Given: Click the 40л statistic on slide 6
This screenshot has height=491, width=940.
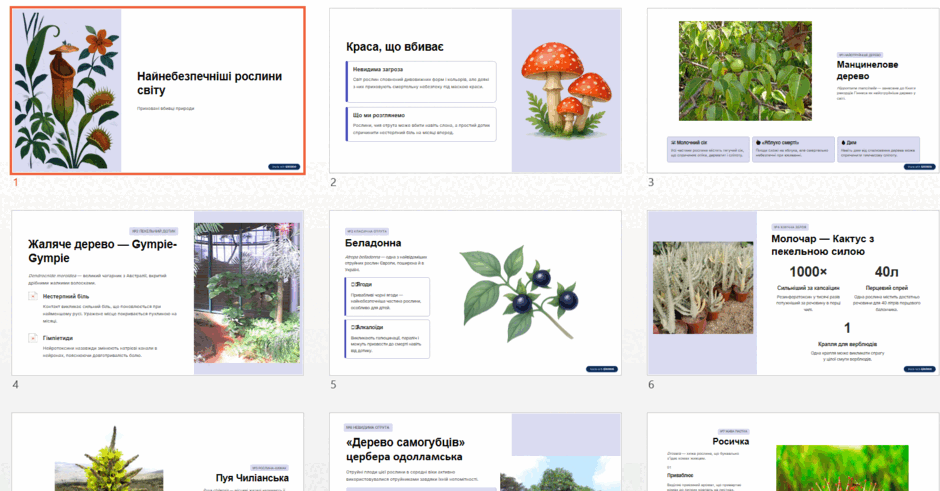Looking at the screenshot, I should (887, 272).
